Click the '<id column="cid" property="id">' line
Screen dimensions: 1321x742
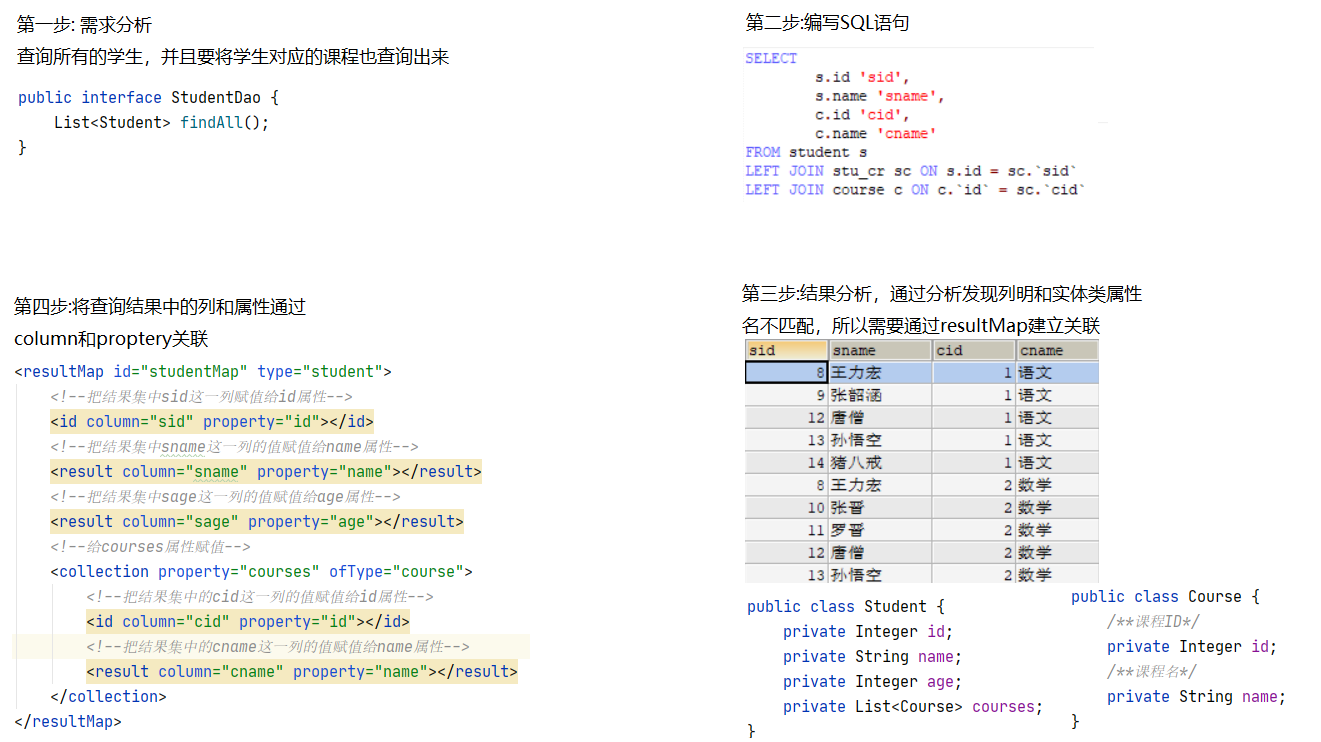click(248, 621)
